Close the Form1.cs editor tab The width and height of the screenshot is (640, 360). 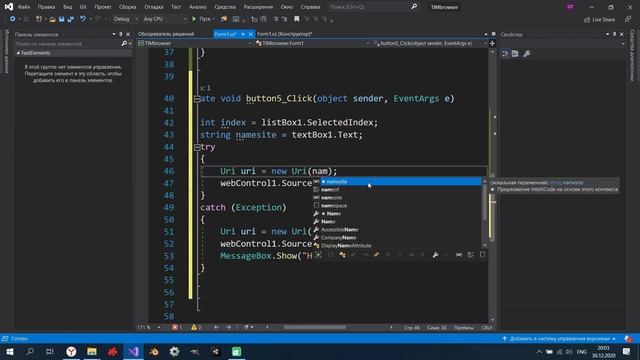tap(251, 34)
